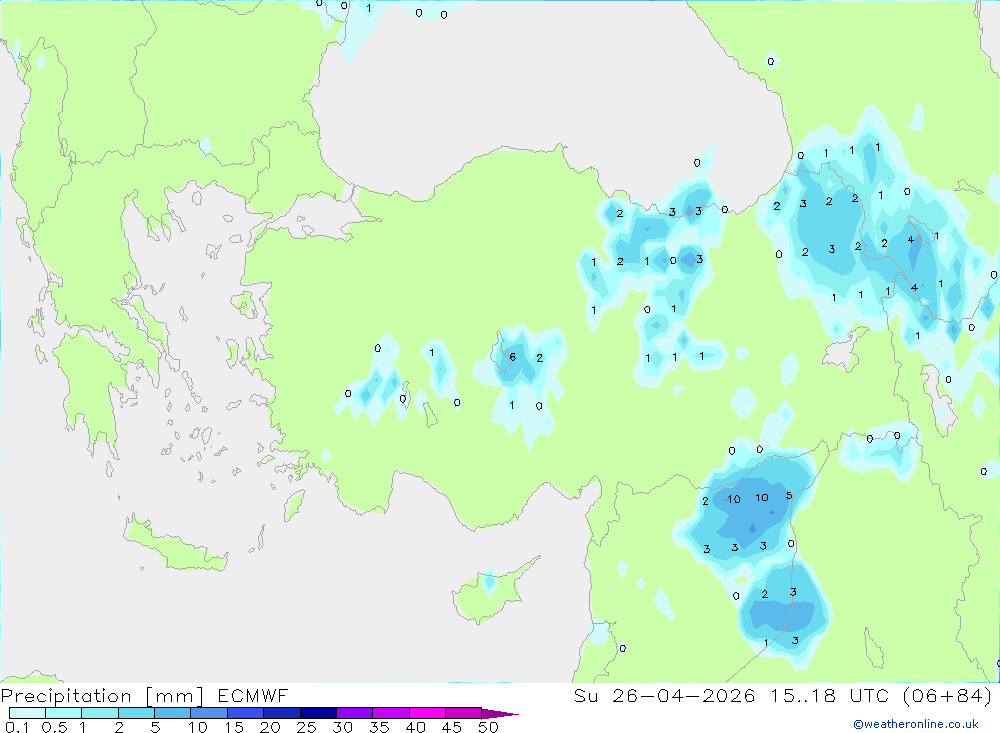Select the 0.5–1 mm legend color swatch

pos(64,713)
